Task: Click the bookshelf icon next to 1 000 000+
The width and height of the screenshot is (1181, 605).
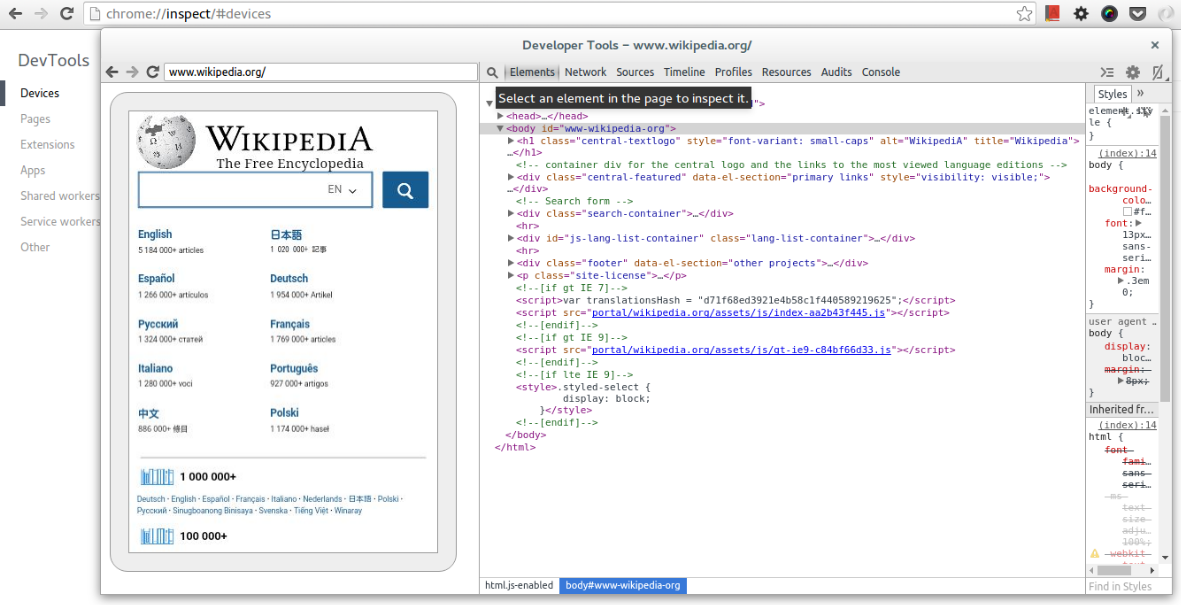Action: (157, 477)
